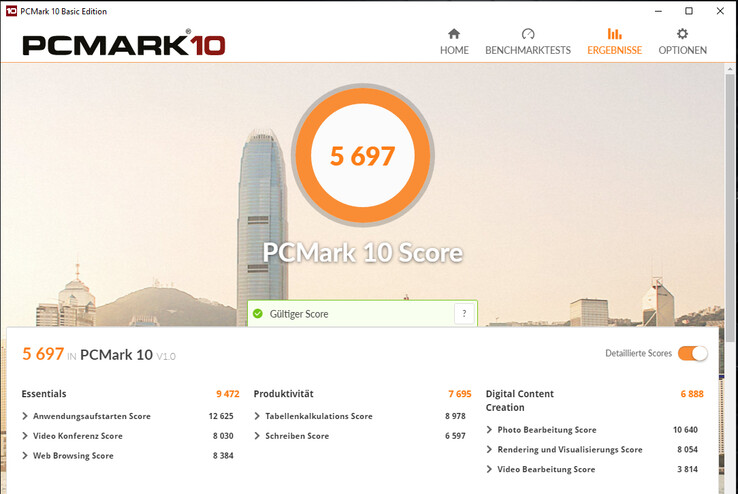This screenshot has height=494, width=738.
Task: Click the Produktivität heading
Action: click(283, 394)
